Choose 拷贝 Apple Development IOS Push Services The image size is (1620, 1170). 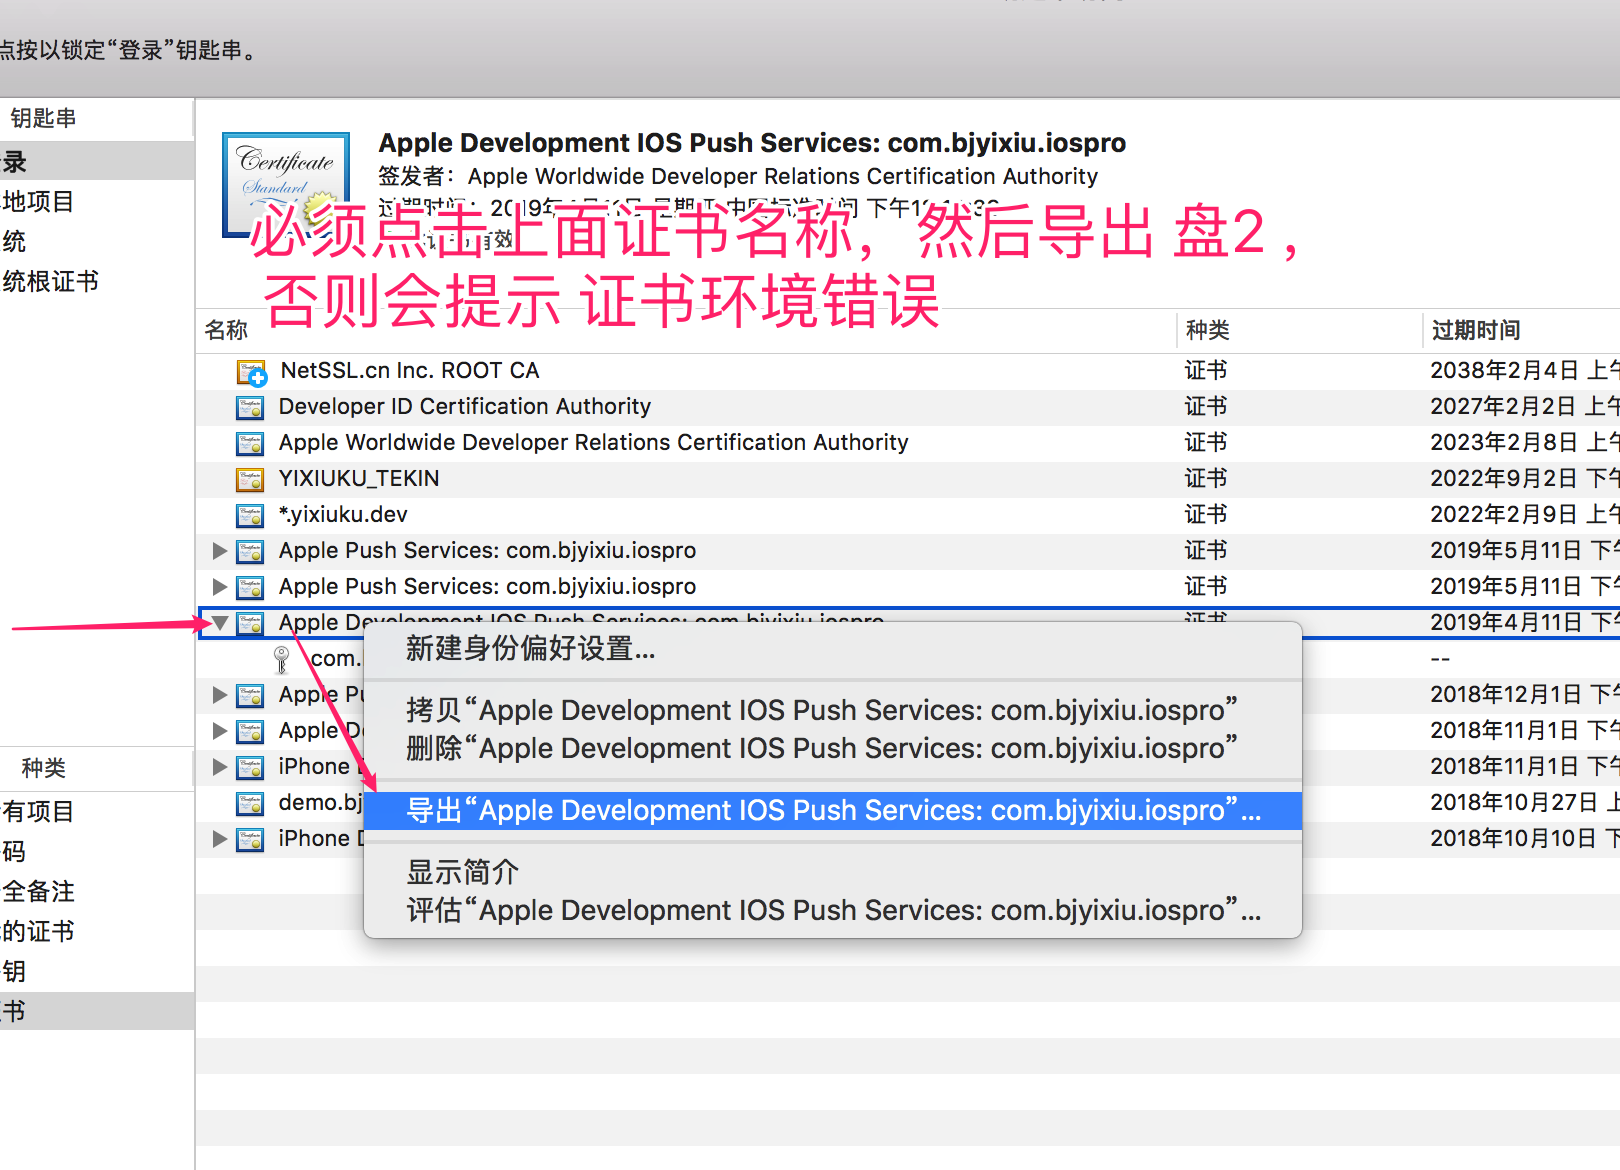click(833, 710)
